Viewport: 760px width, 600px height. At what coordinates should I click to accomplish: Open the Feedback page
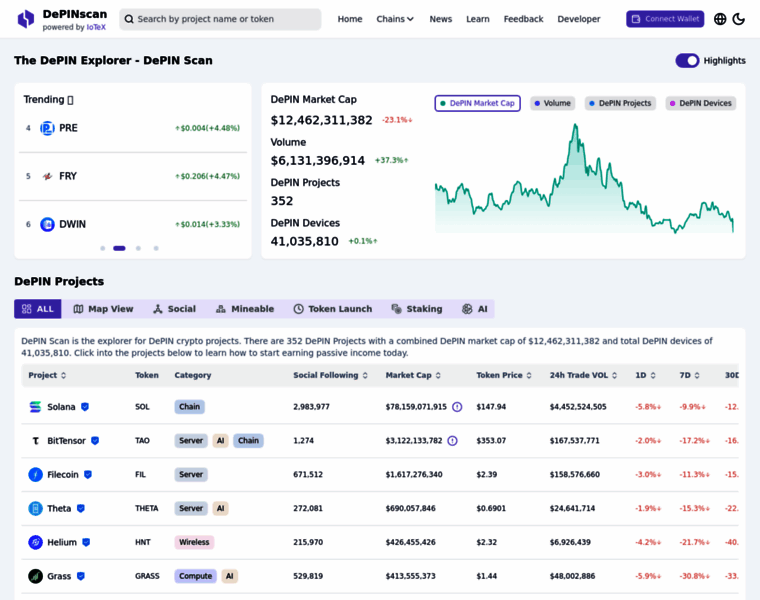[523, 19]
